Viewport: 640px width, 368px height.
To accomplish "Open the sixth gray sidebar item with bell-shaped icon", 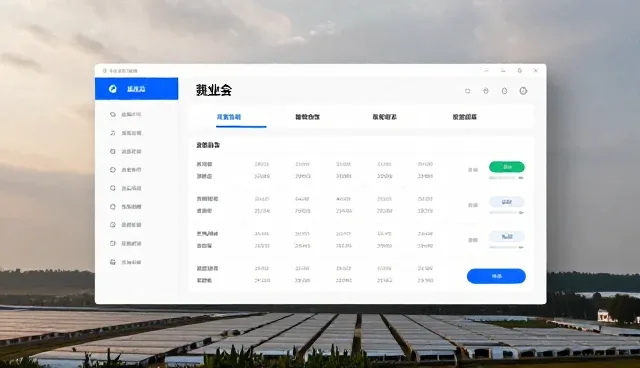I will click(126, 207).
